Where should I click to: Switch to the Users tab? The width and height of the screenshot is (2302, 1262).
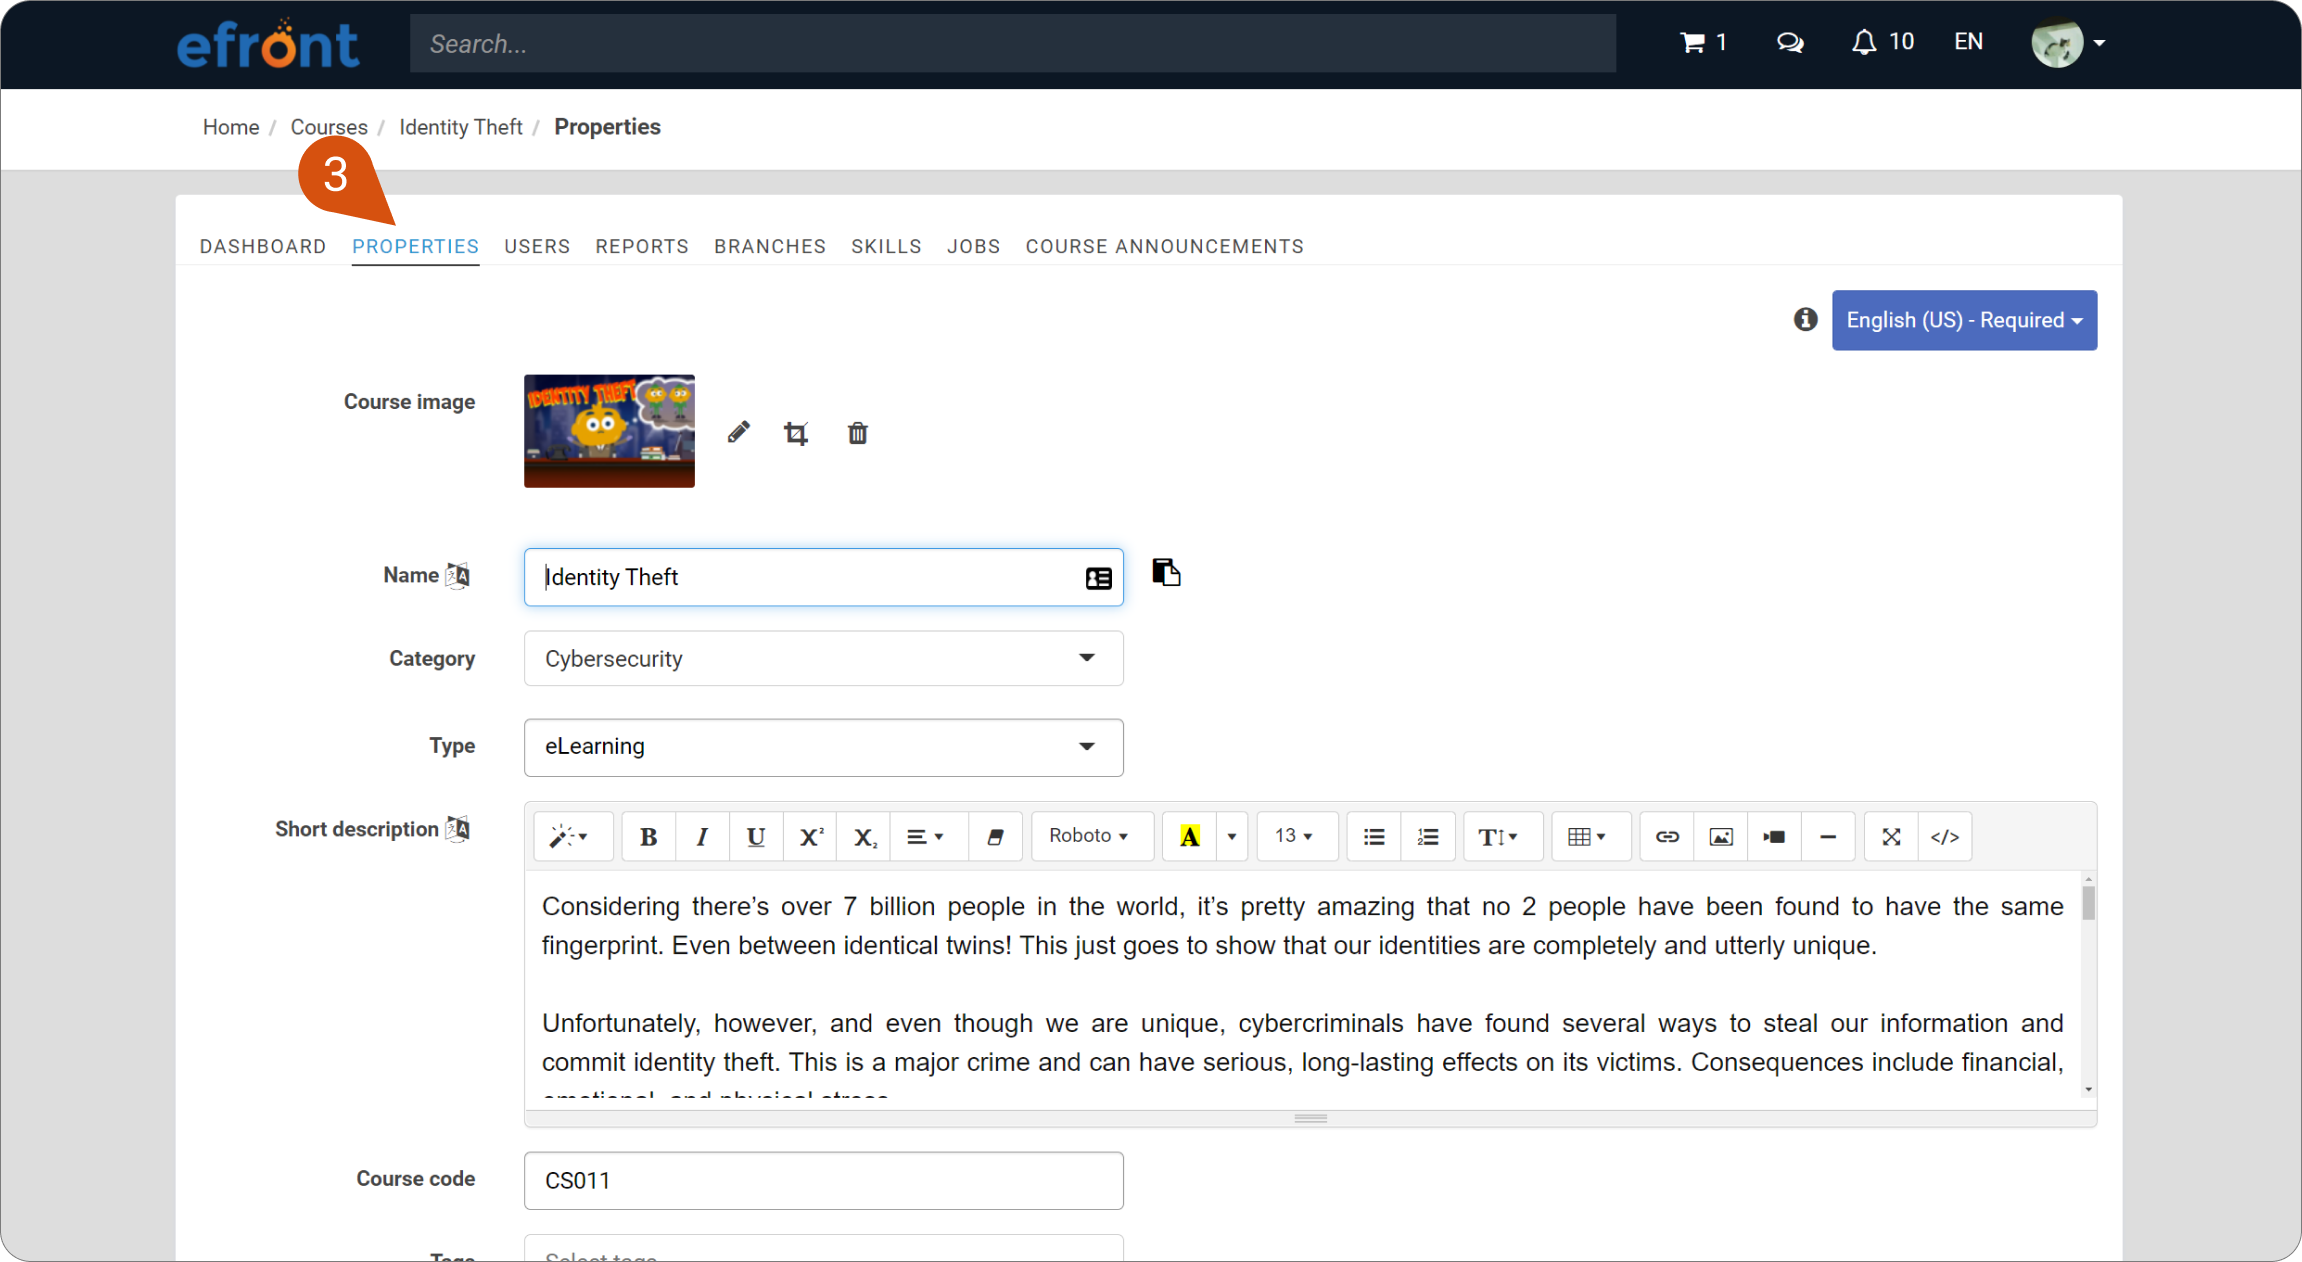point(537,246)
